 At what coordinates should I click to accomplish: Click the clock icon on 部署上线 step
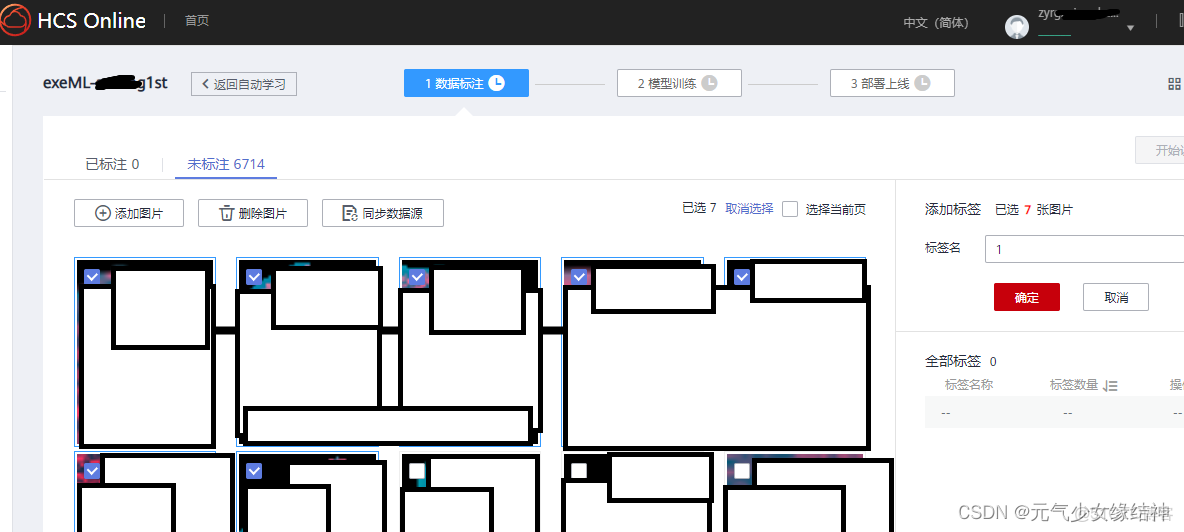point(922,83)
